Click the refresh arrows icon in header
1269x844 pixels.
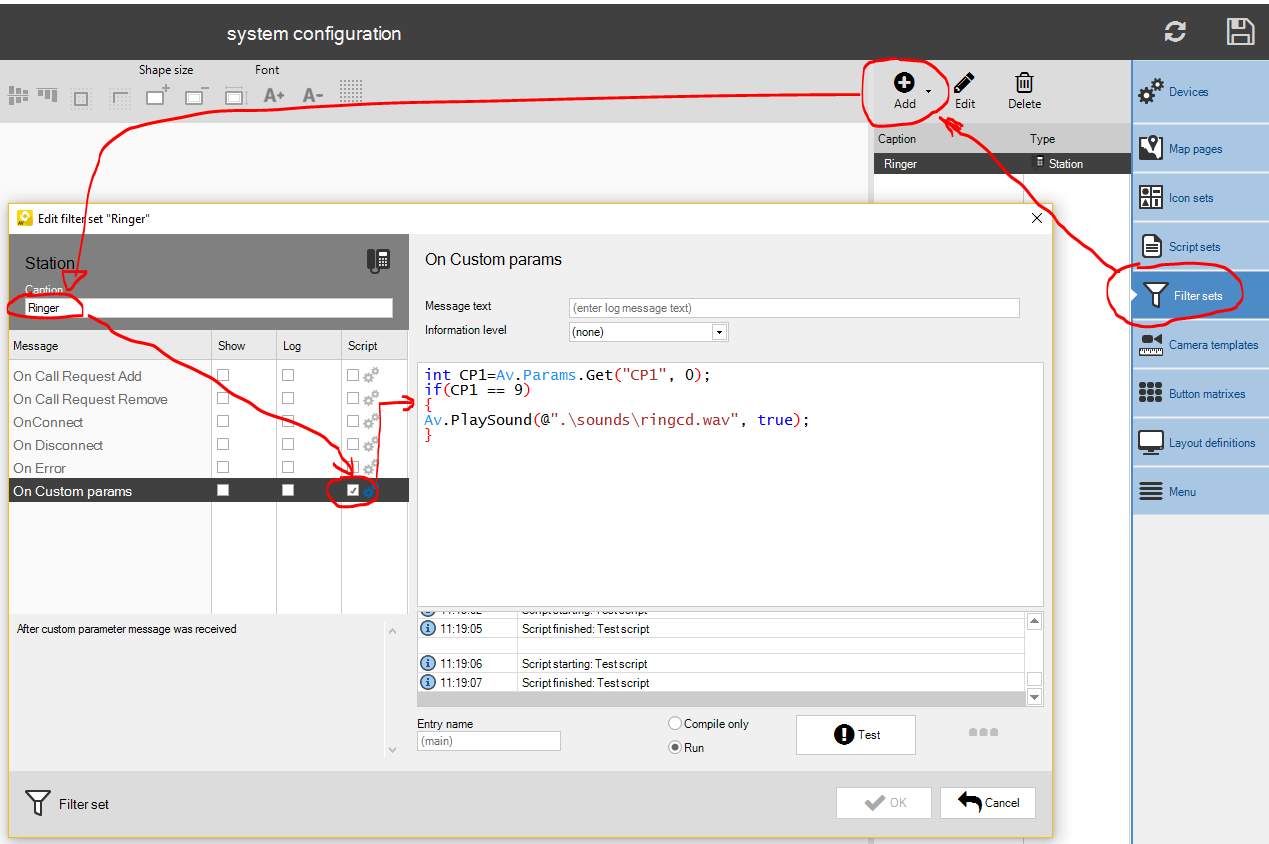pos(1175,32)
